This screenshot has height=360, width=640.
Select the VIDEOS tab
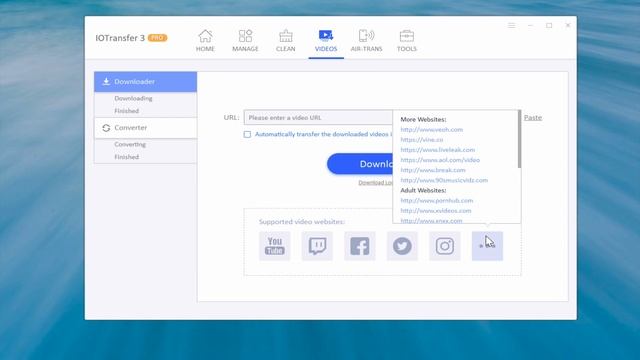point(326,41)
